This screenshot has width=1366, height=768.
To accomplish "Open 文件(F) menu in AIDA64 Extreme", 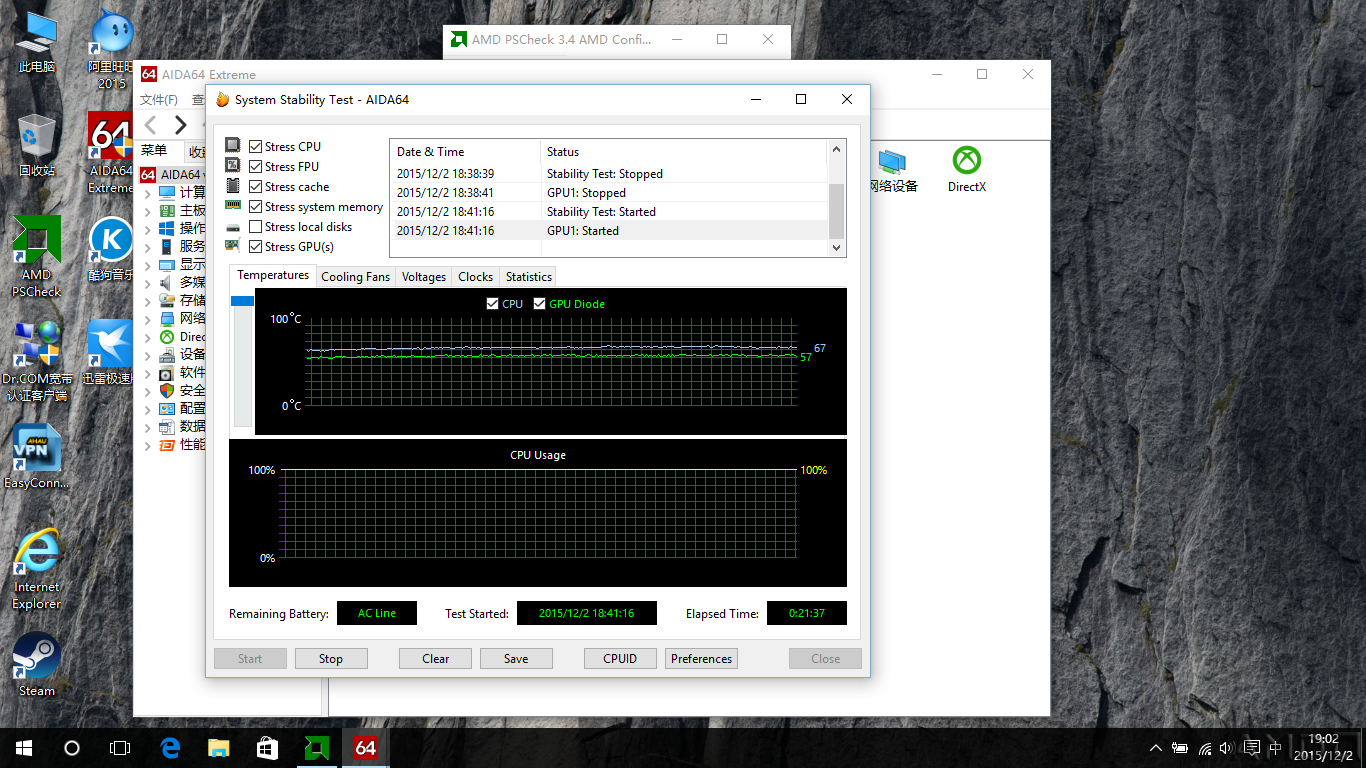I will 159,100.
